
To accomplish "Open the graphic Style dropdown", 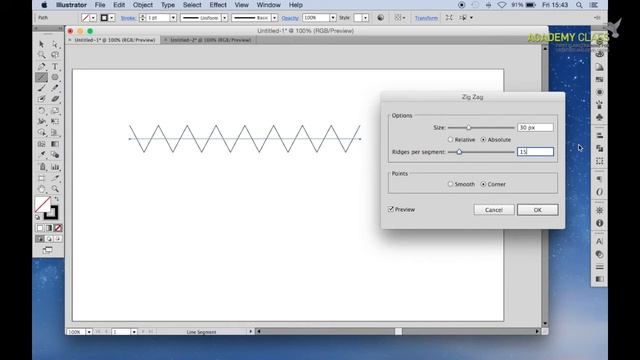I will tap(365, 18).
